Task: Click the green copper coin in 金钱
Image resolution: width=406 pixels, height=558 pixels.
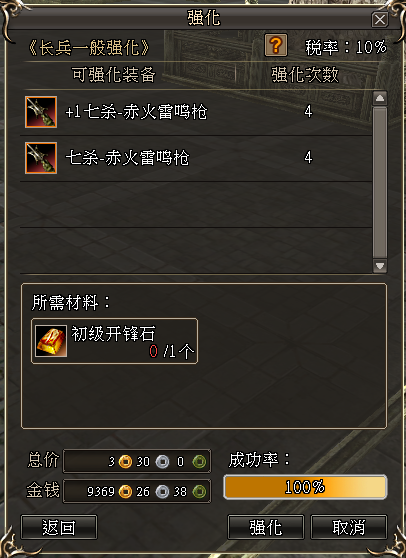Action: tap(199, 491)
